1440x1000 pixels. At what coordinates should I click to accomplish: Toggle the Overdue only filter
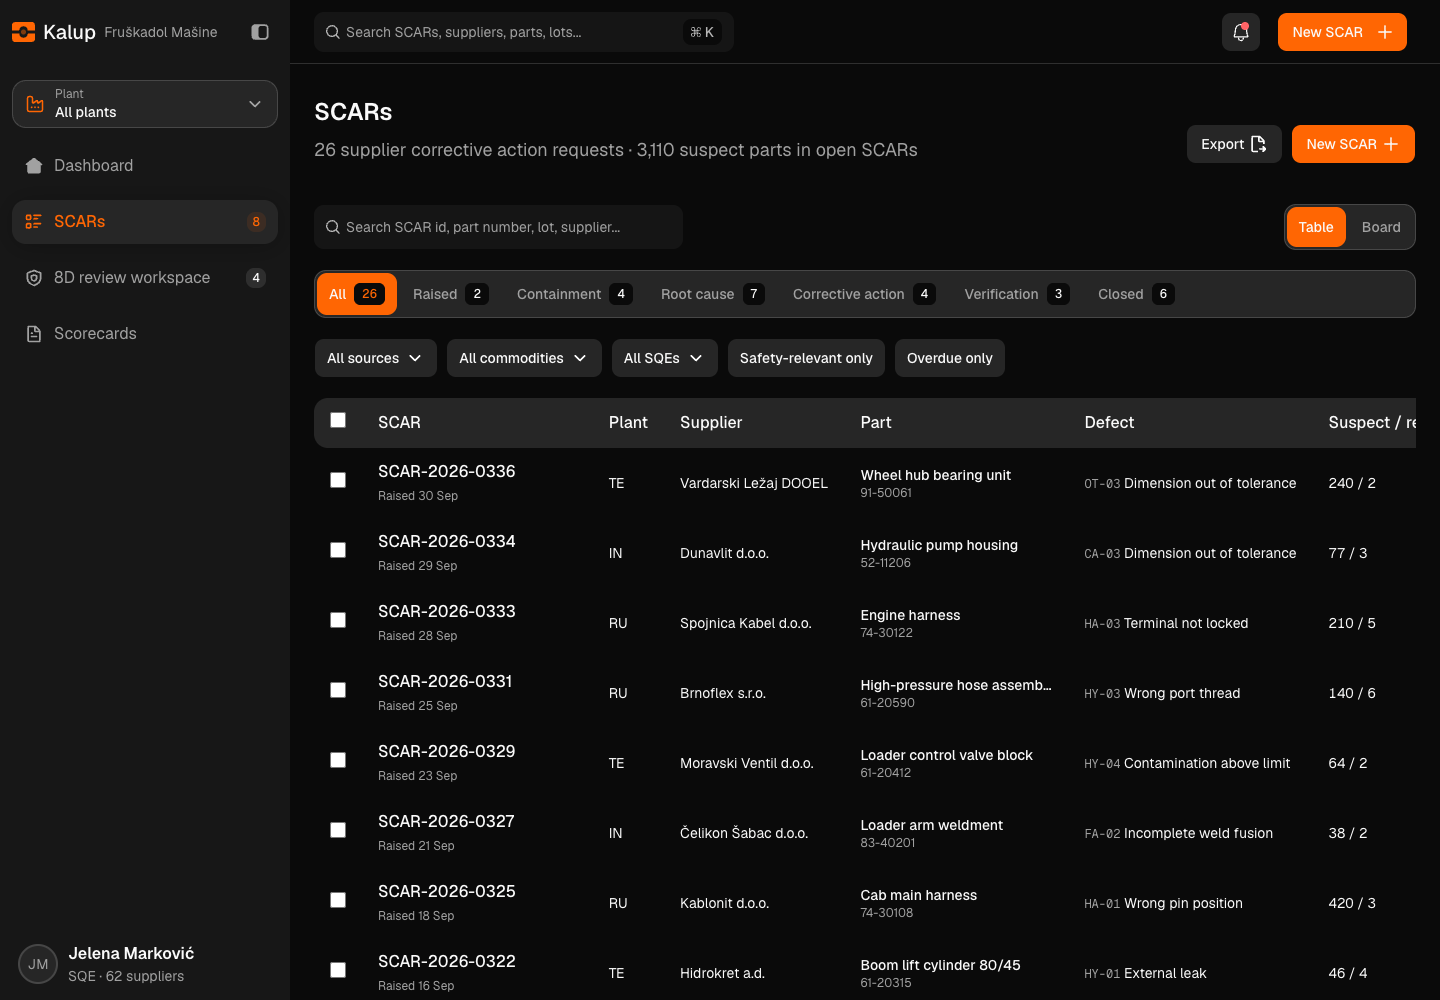tap(949, 358)
